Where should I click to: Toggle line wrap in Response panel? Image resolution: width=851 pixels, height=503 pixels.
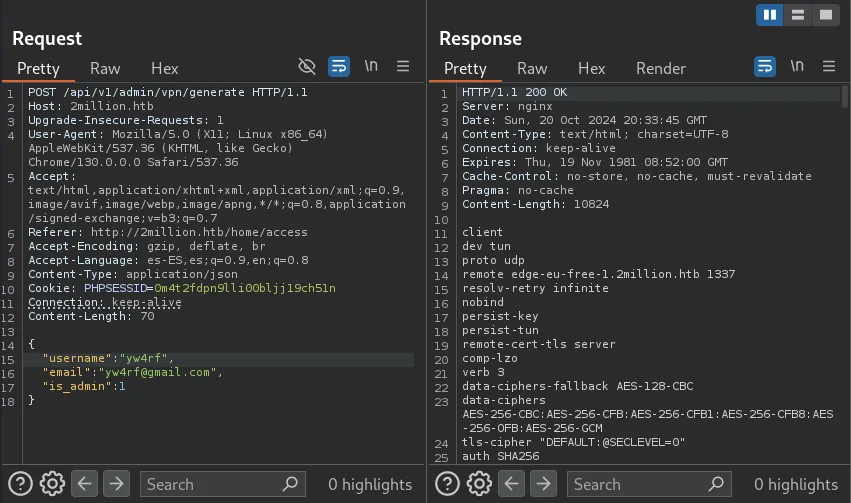tap(765, 67)
